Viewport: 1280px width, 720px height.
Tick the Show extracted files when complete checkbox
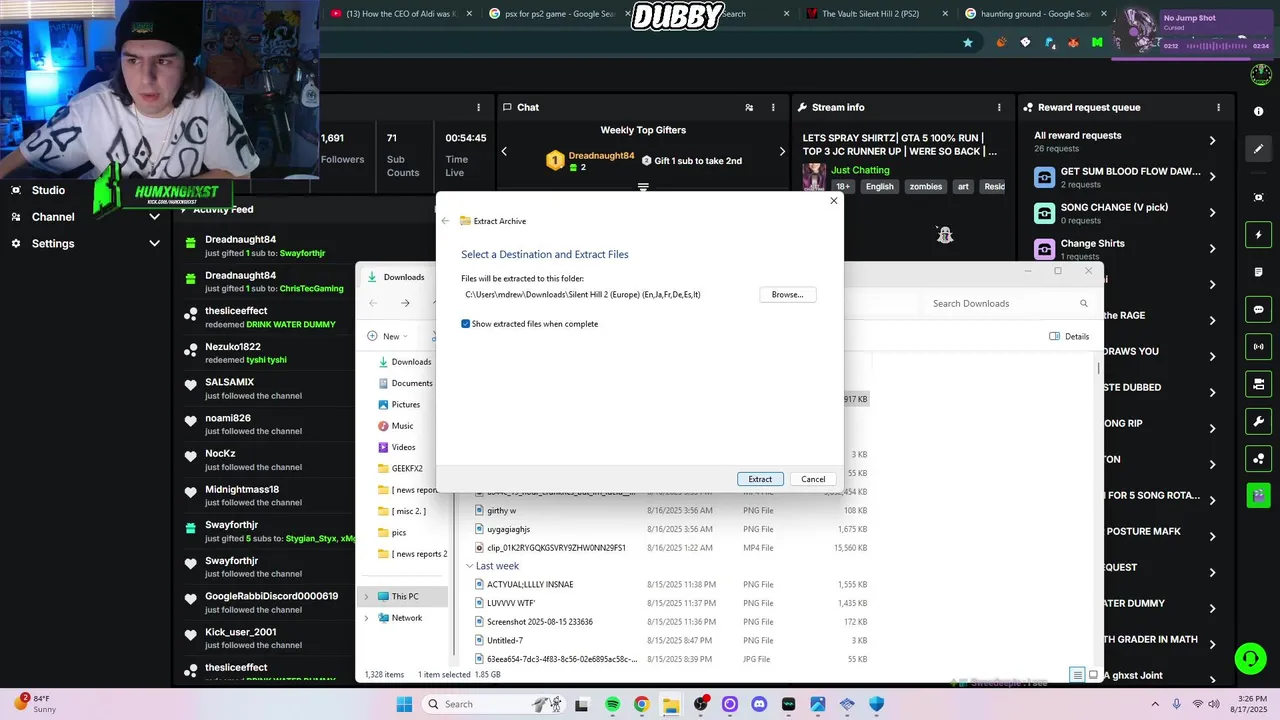[466, 324]
